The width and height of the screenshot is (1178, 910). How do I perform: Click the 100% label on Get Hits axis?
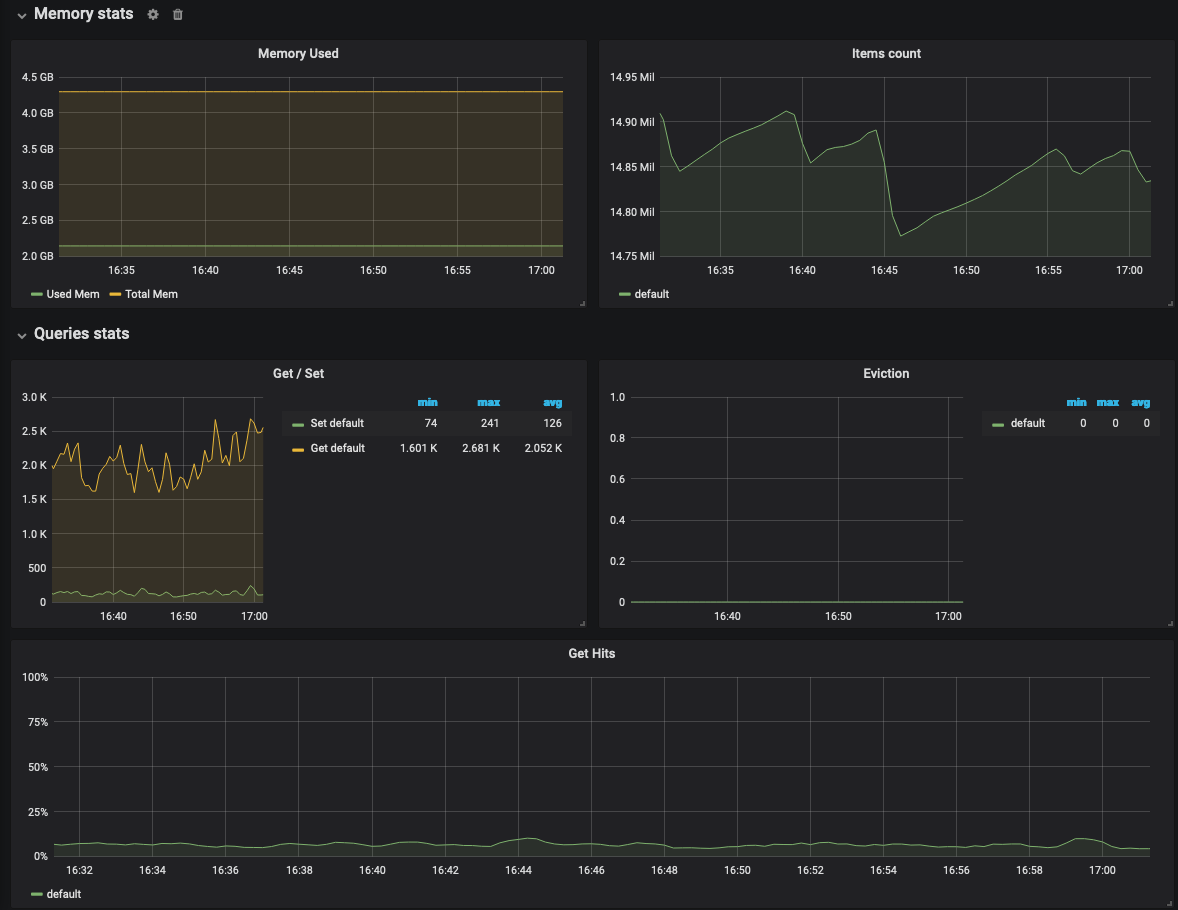(35, 677)
